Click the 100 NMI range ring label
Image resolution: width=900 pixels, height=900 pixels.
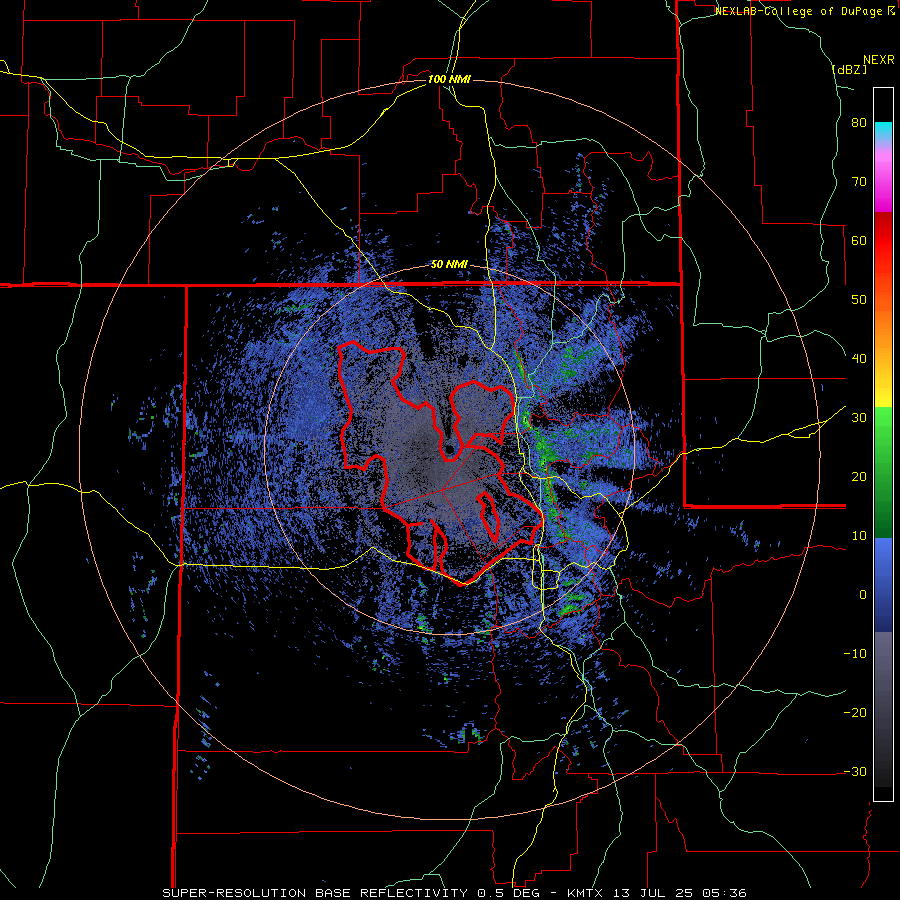pos(449,79)
